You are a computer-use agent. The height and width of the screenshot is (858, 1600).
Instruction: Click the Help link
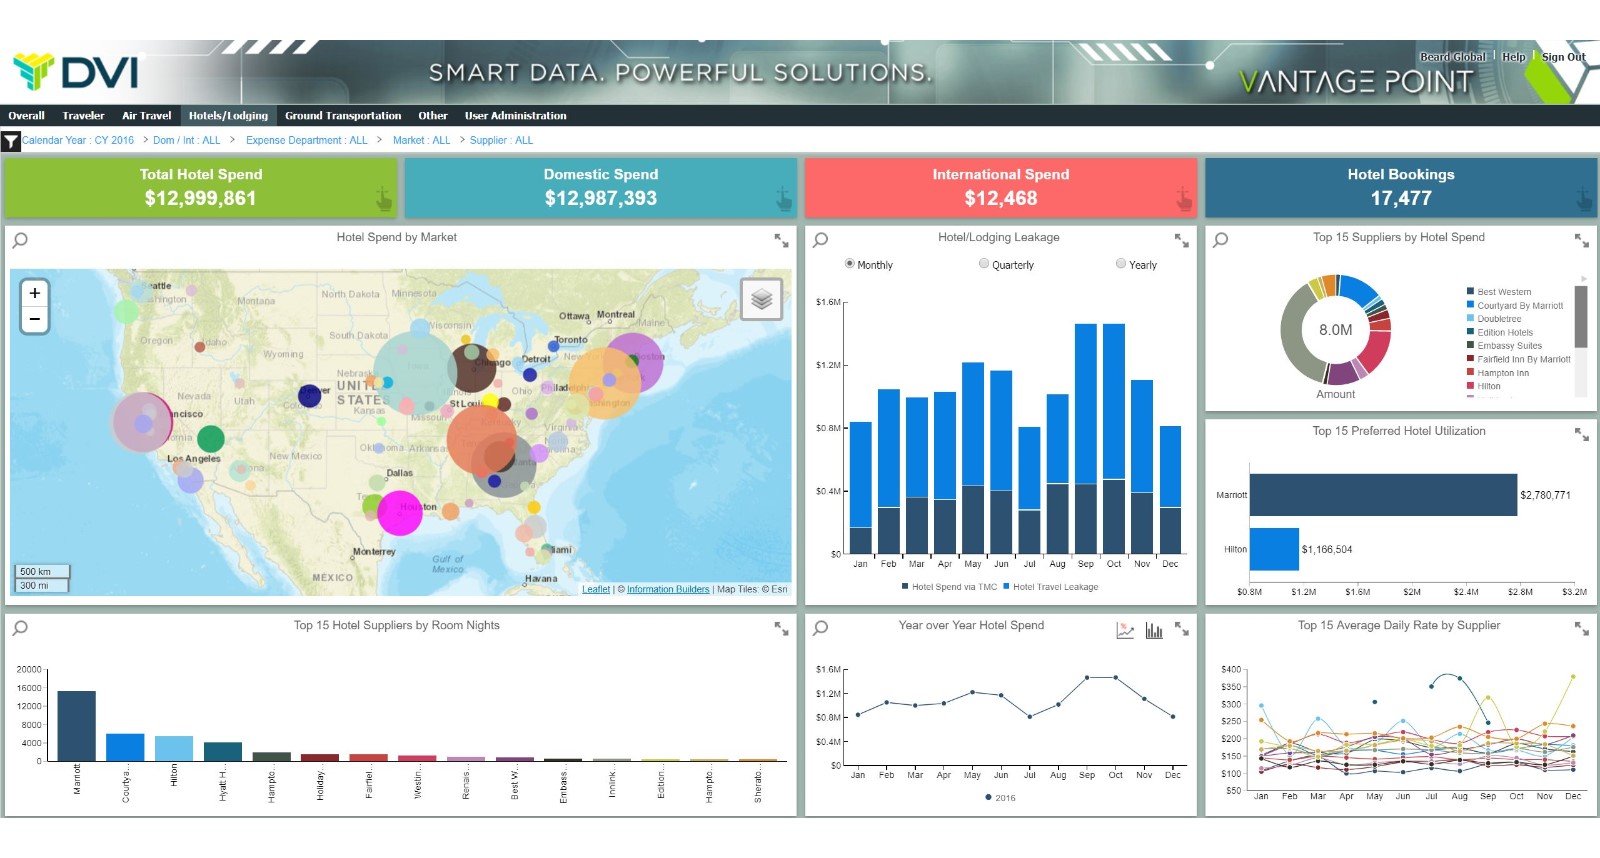click(x=1514, y=57)
